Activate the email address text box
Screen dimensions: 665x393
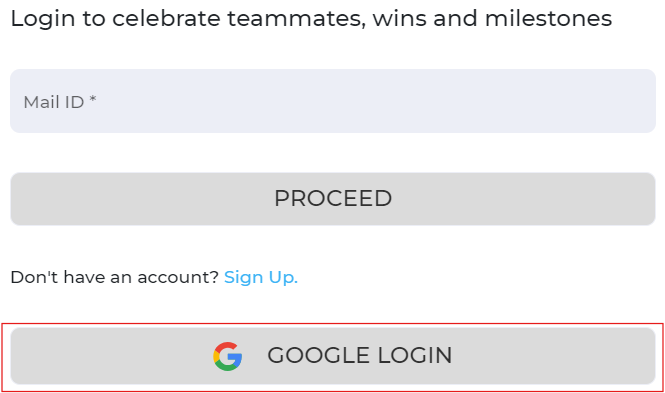tap(333, 101)
